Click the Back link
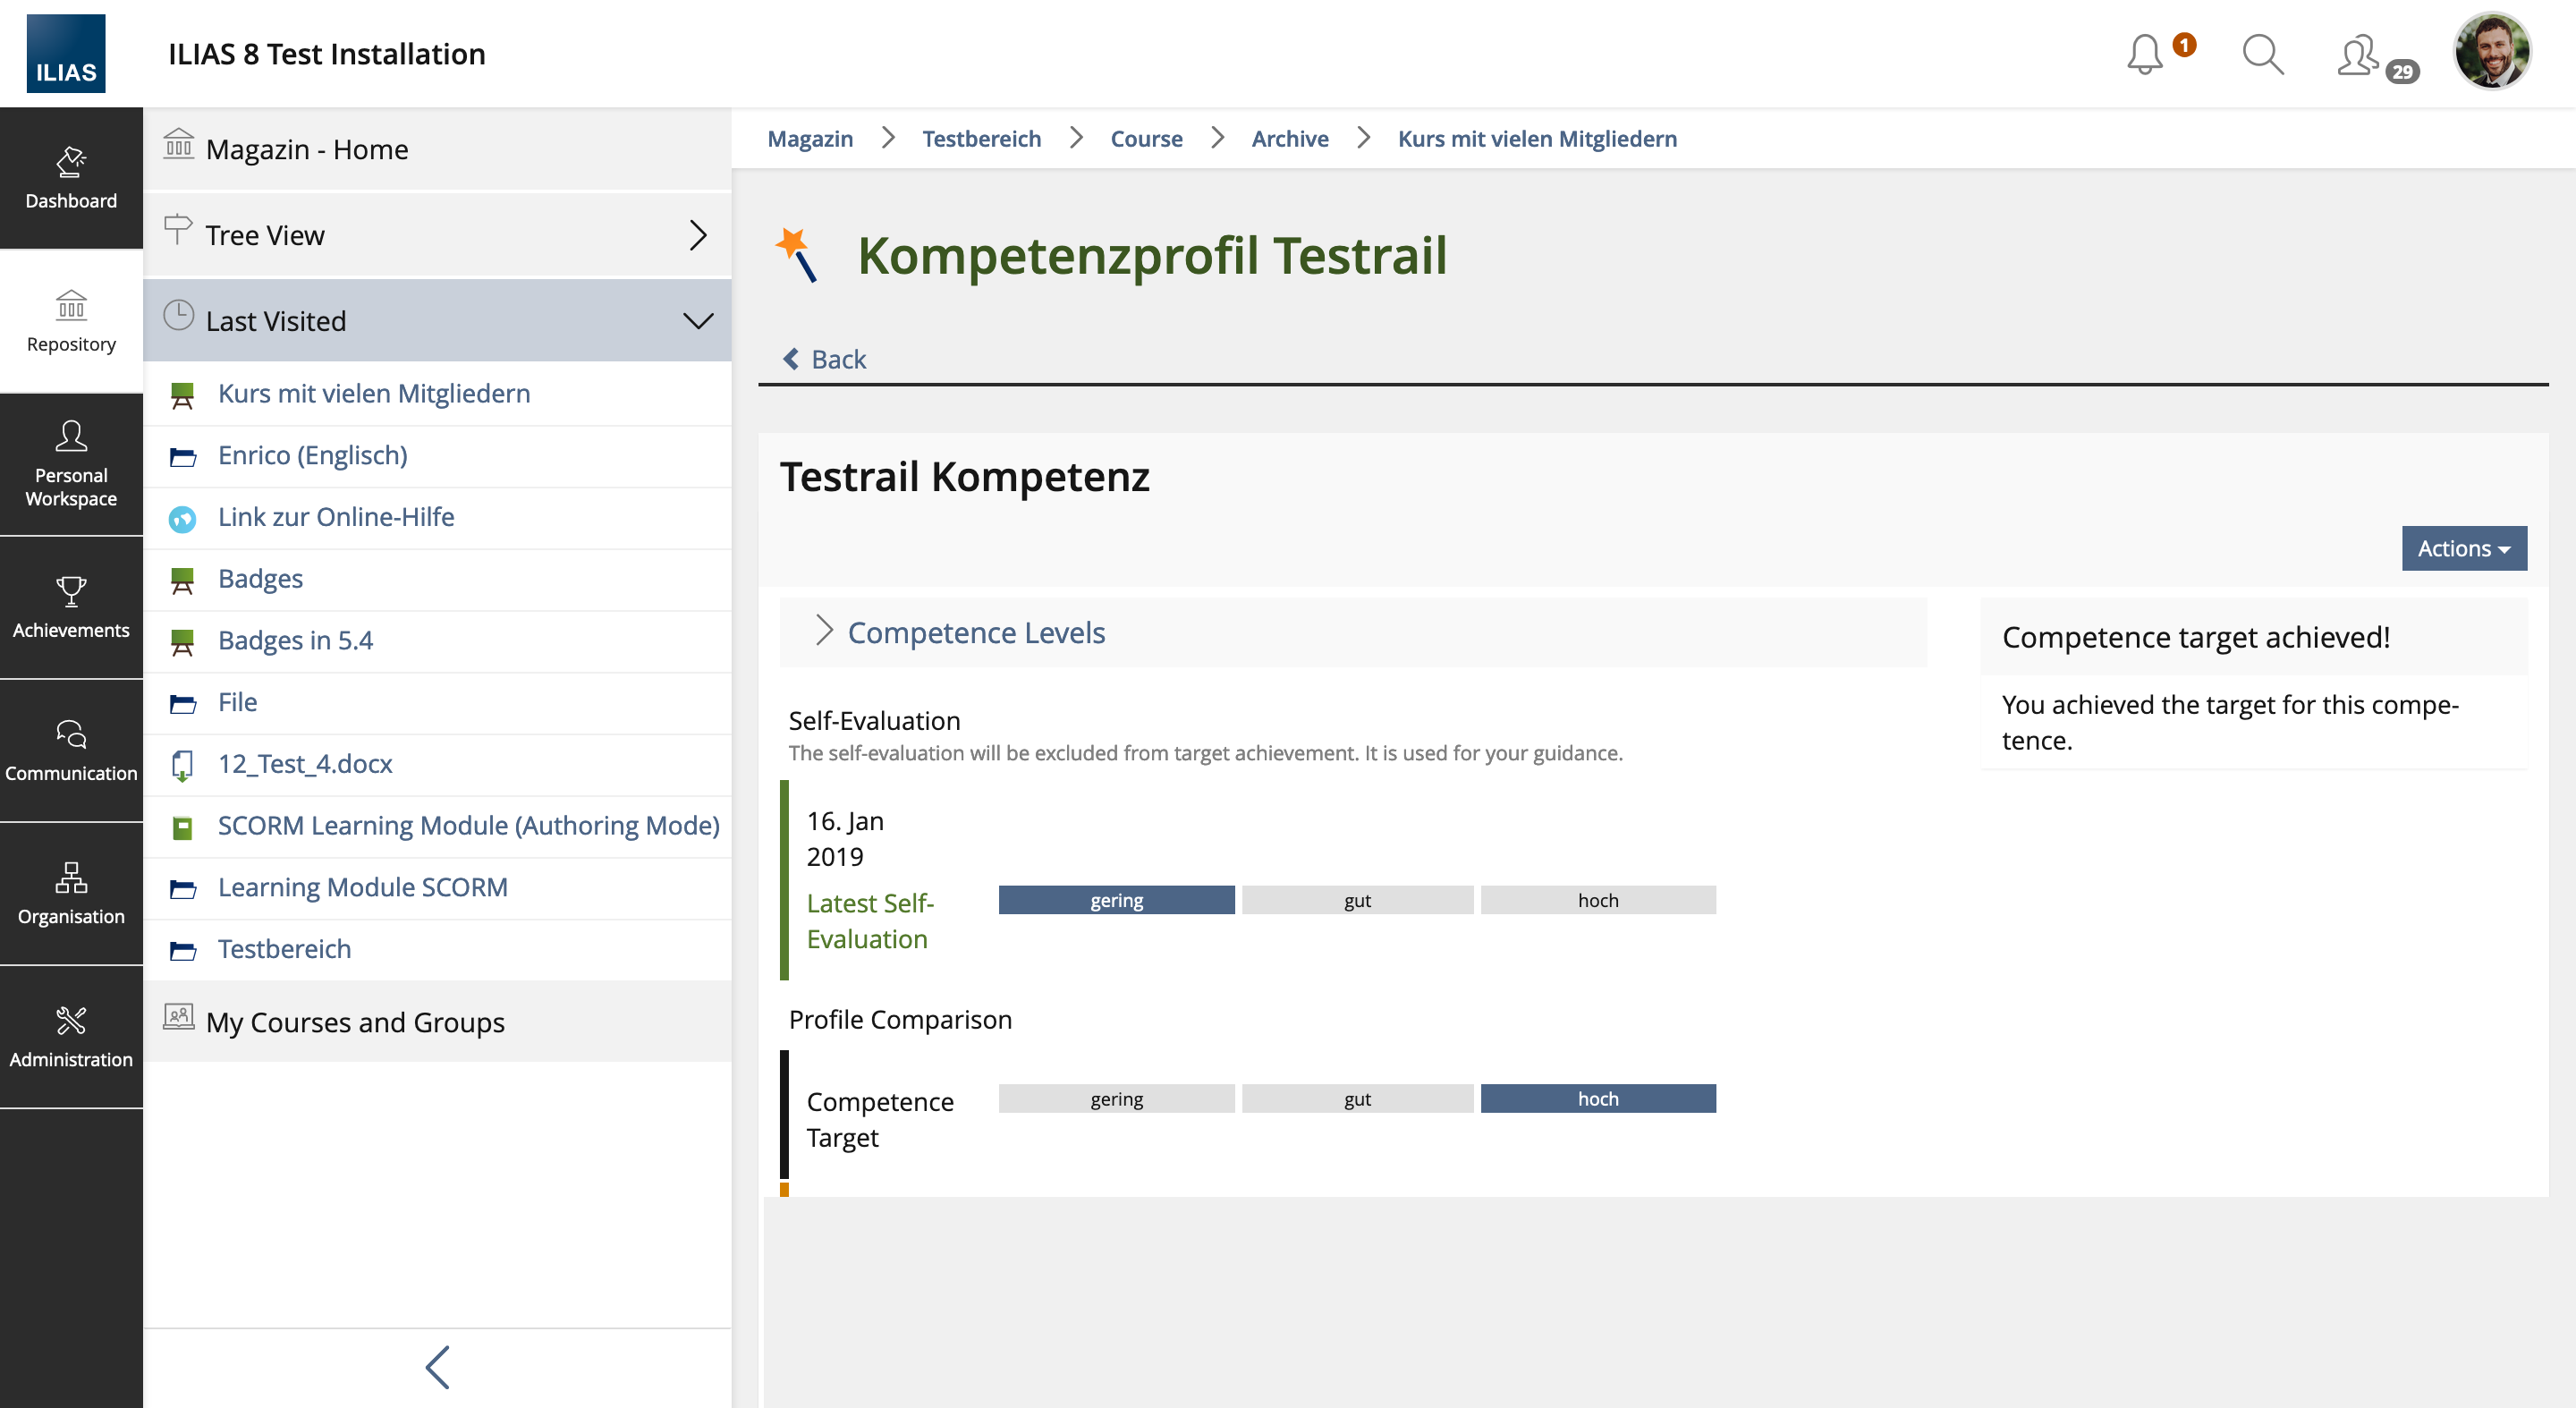Viewport: 2576px width, 1408px height. [x=825, y=359]
